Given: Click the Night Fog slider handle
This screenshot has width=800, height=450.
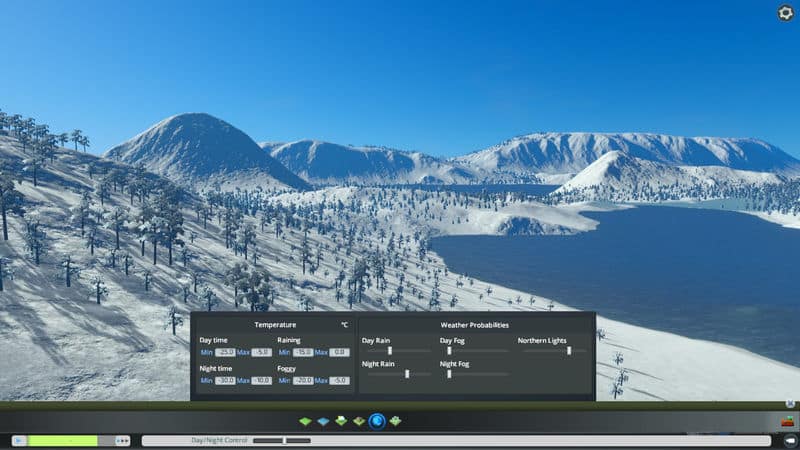Looking at the screenshot, I should (x=449, y=374).
